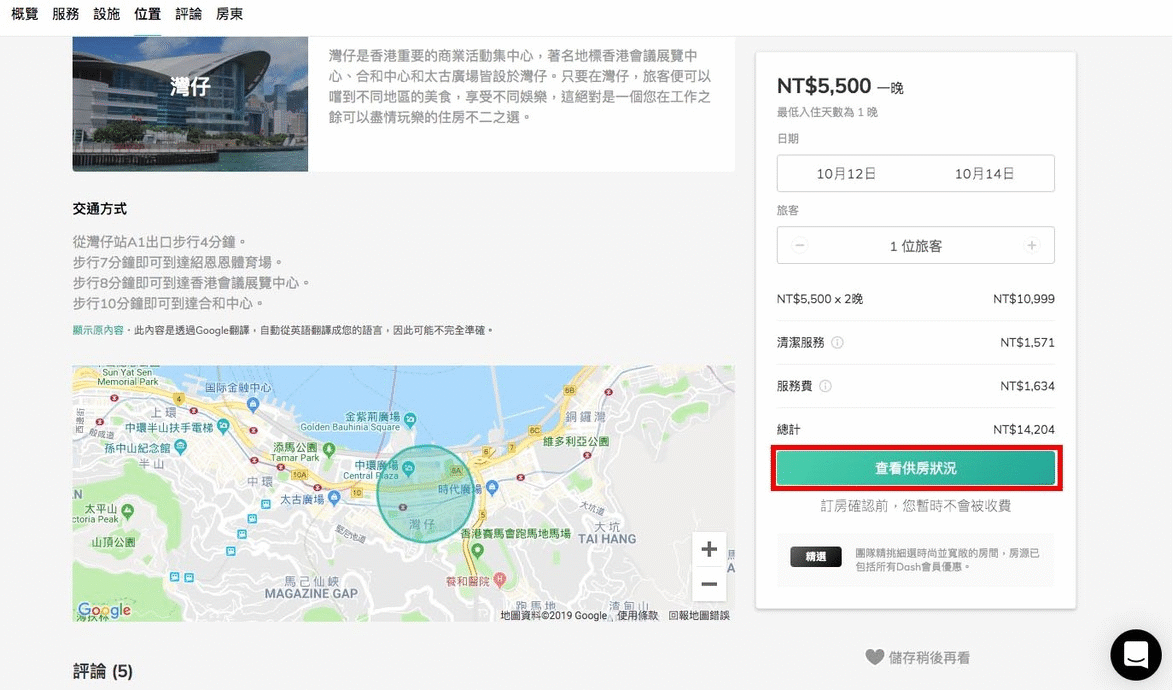This screenshot has width=1173, height=690.
Task: Click the NT$5,500 nightly price
Action: point(824,86)
